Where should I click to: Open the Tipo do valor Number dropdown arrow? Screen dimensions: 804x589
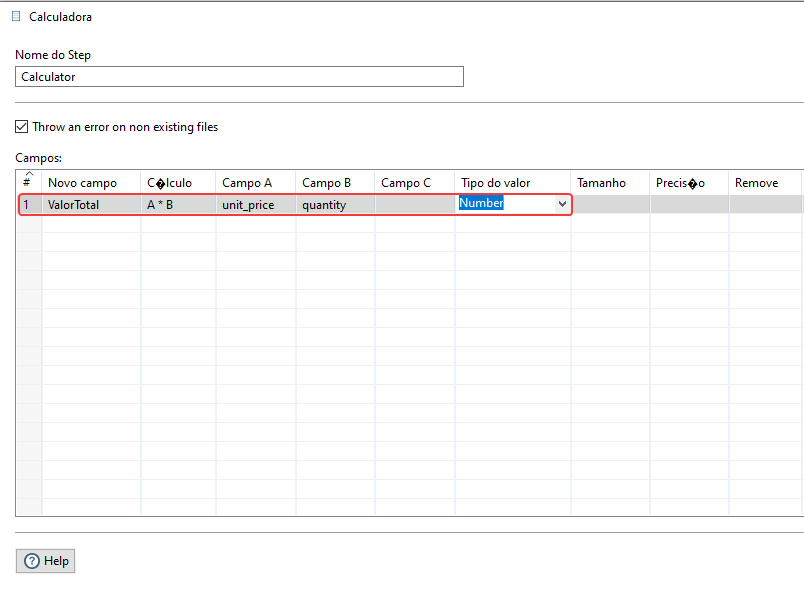tap(562, 204)
